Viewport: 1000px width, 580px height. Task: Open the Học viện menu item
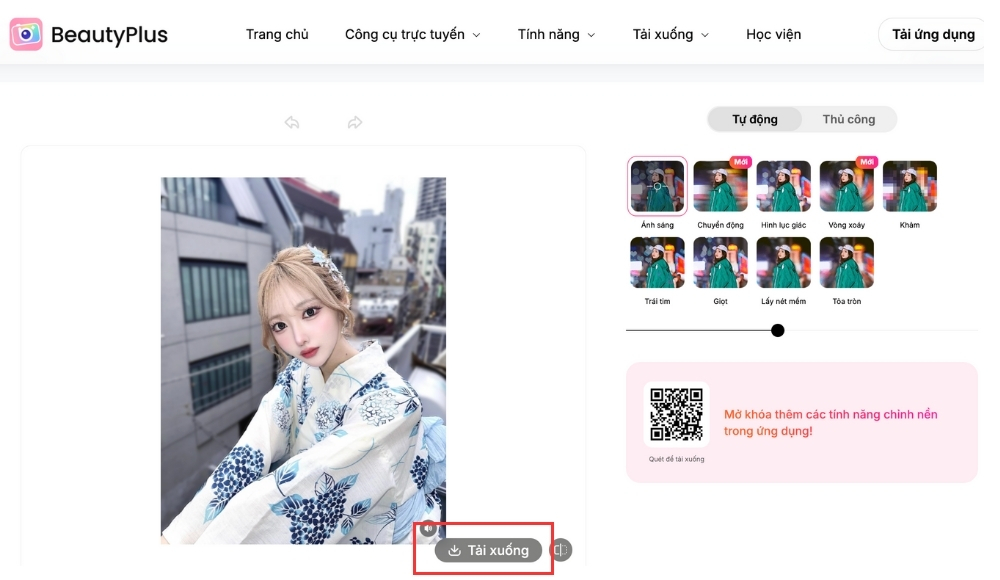click(x=773, y=35)
